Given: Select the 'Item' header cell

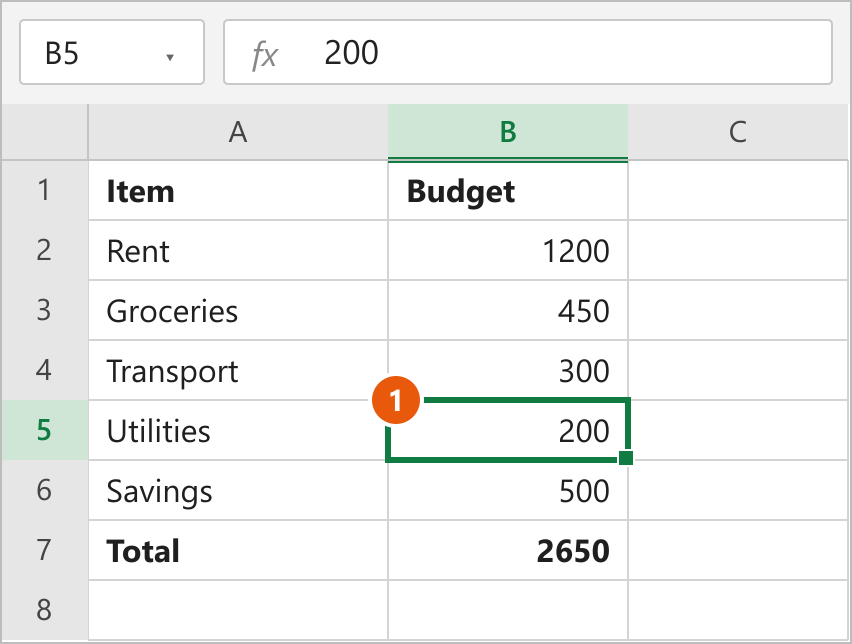Looking at the screenshot, I should pos(238,190).
